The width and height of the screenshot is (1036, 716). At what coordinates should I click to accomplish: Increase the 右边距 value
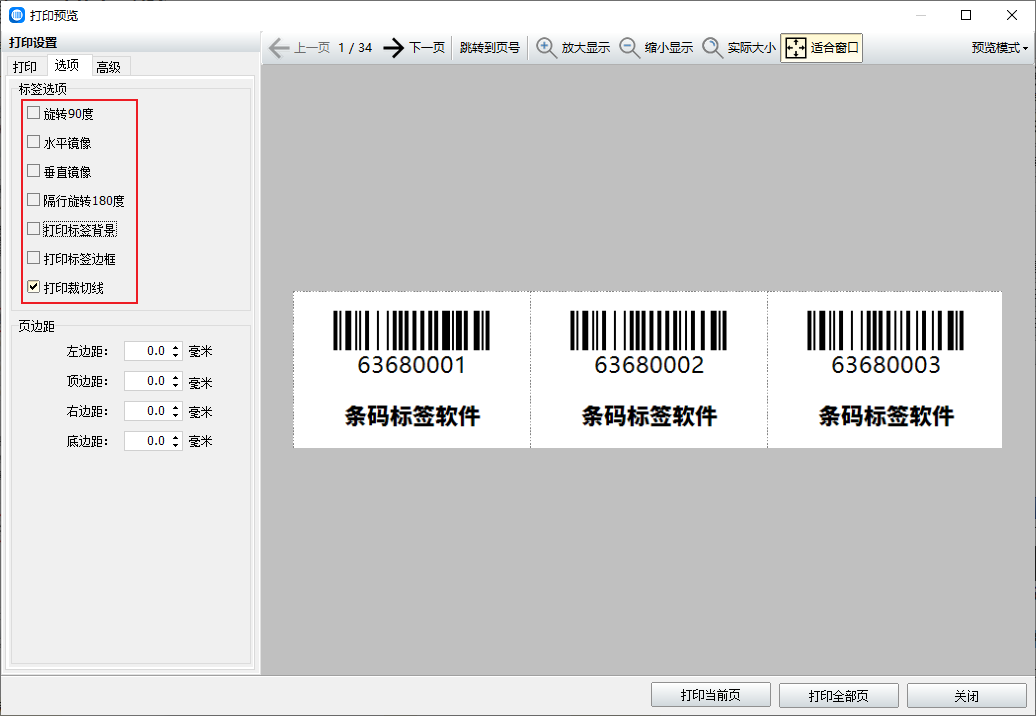click(x=176, y=407)
